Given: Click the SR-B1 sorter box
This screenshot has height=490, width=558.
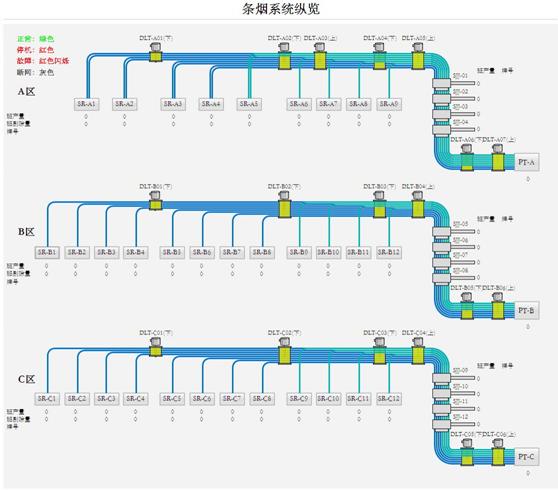Looking at the screenshot, I should click(47, 252).
